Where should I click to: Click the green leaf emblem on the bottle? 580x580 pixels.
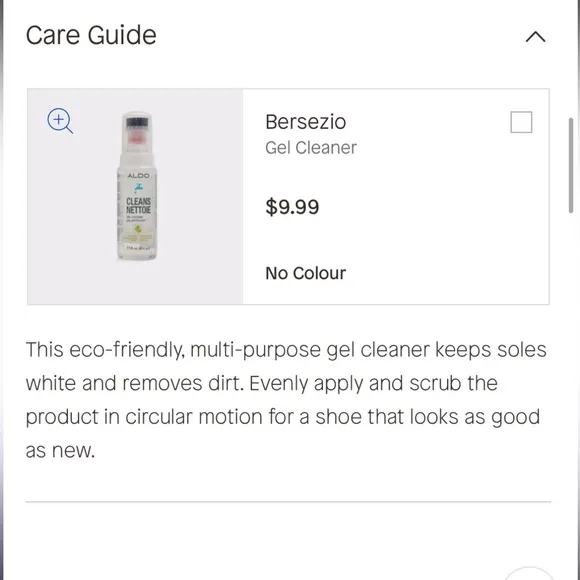pyautogui.click(x=138, y=230)
